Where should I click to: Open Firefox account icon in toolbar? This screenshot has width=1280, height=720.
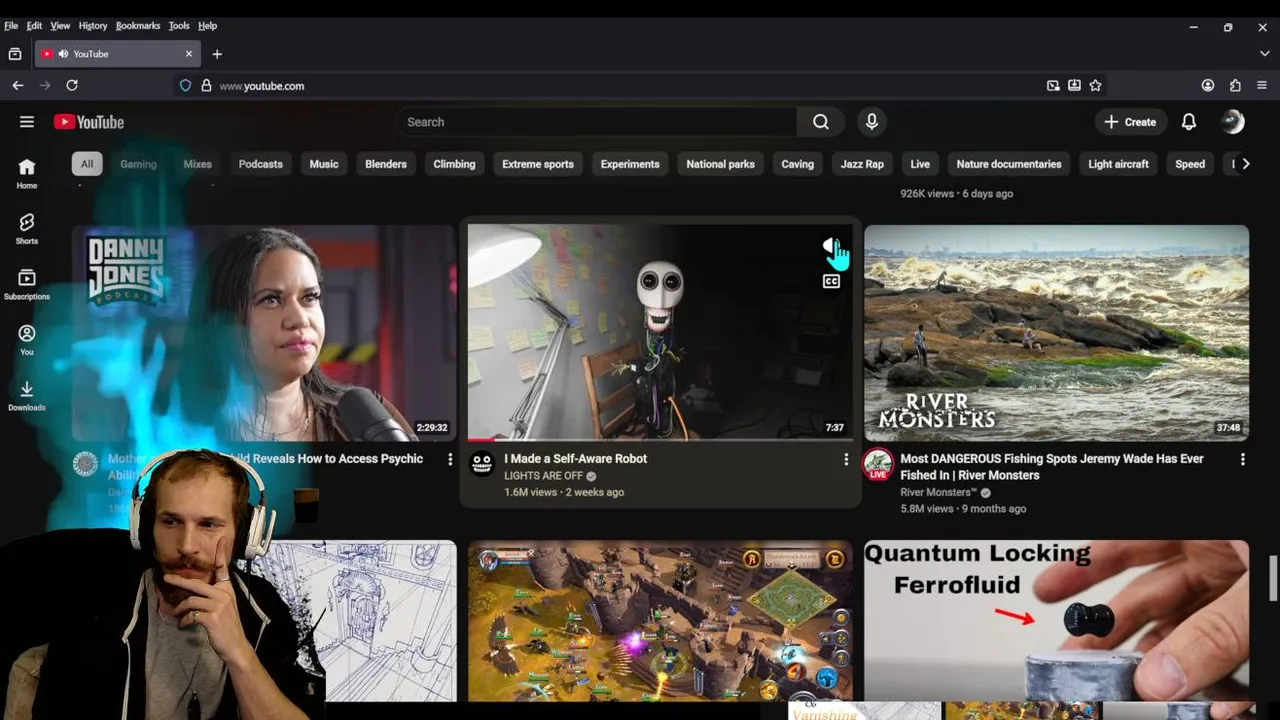click(1208, 86)
